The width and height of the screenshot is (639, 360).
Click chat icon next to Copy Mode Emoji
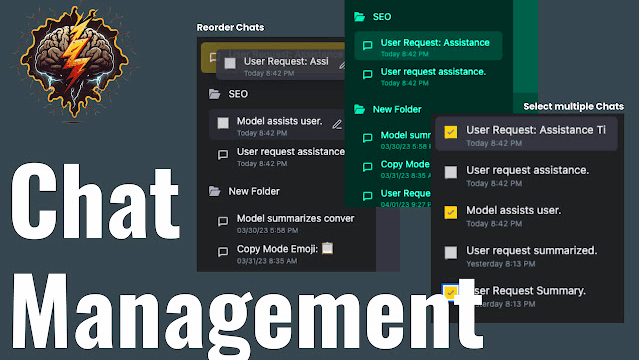223,252
